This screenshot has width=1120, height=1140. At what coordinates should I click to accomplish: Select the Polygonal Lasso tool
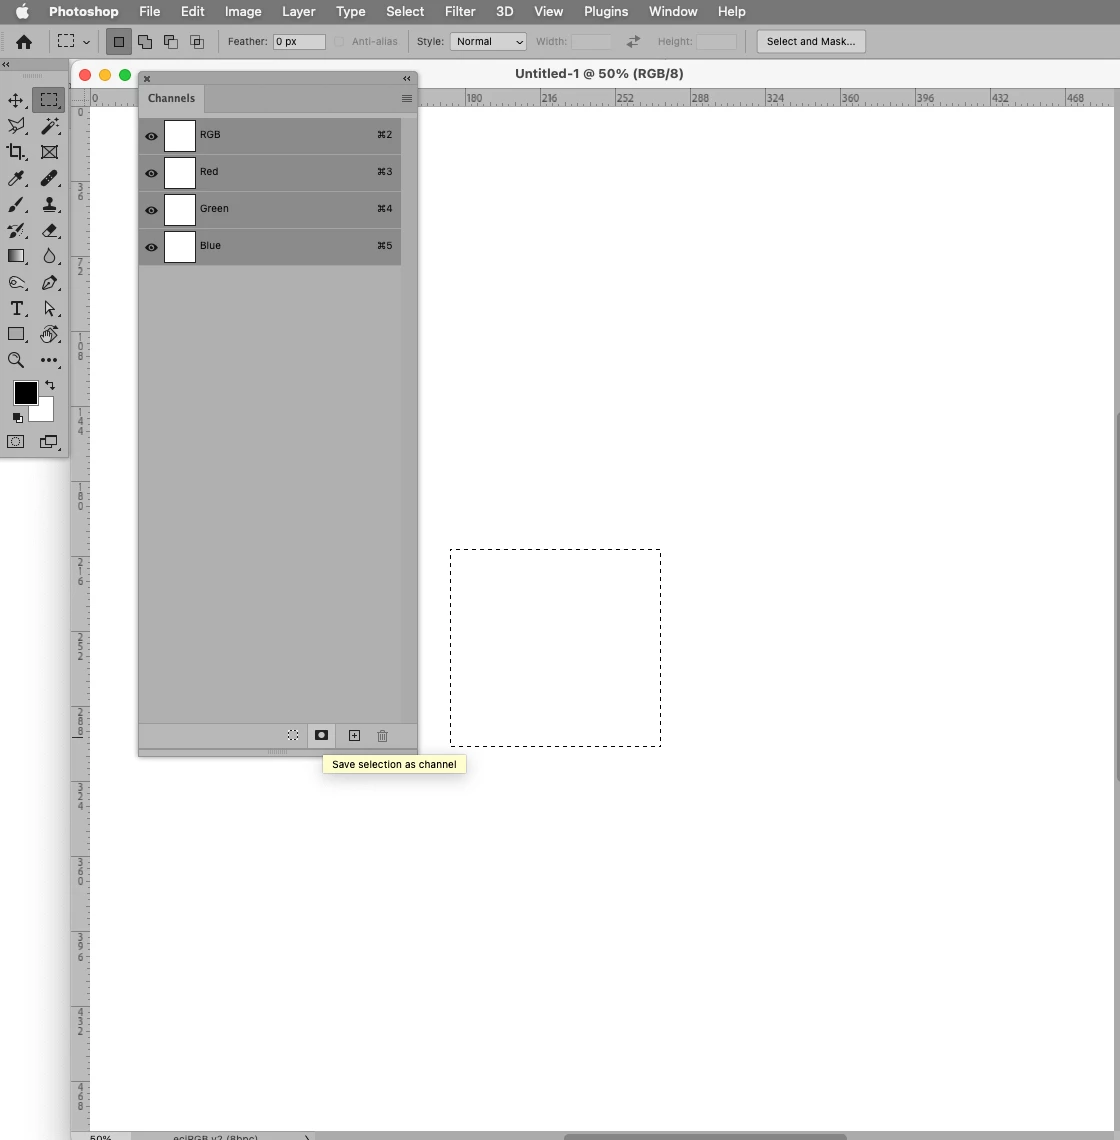coord(16,127)
